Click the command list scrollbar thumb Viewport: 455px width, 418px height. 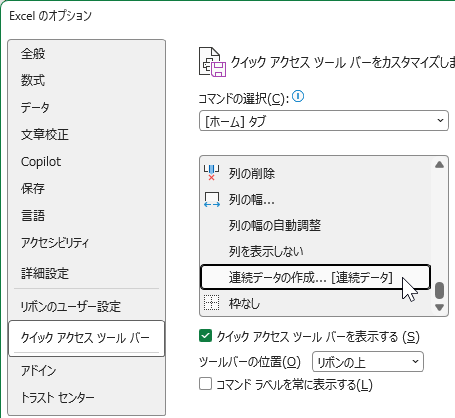tap(439, 290)
